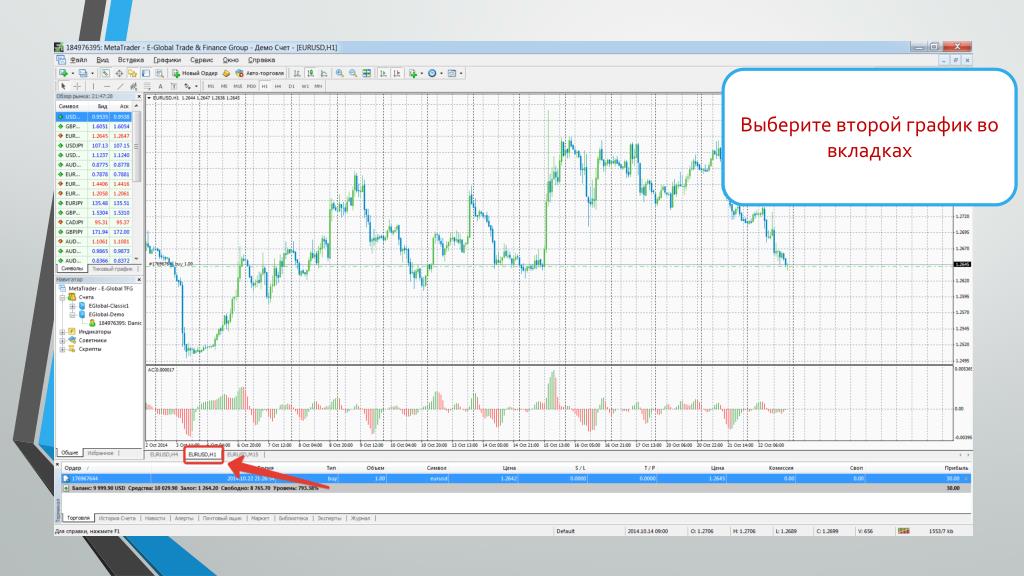Open the Новости terminal tab
The height and width of the screenshot is (576, 1024).
click(x=155, y=518)
